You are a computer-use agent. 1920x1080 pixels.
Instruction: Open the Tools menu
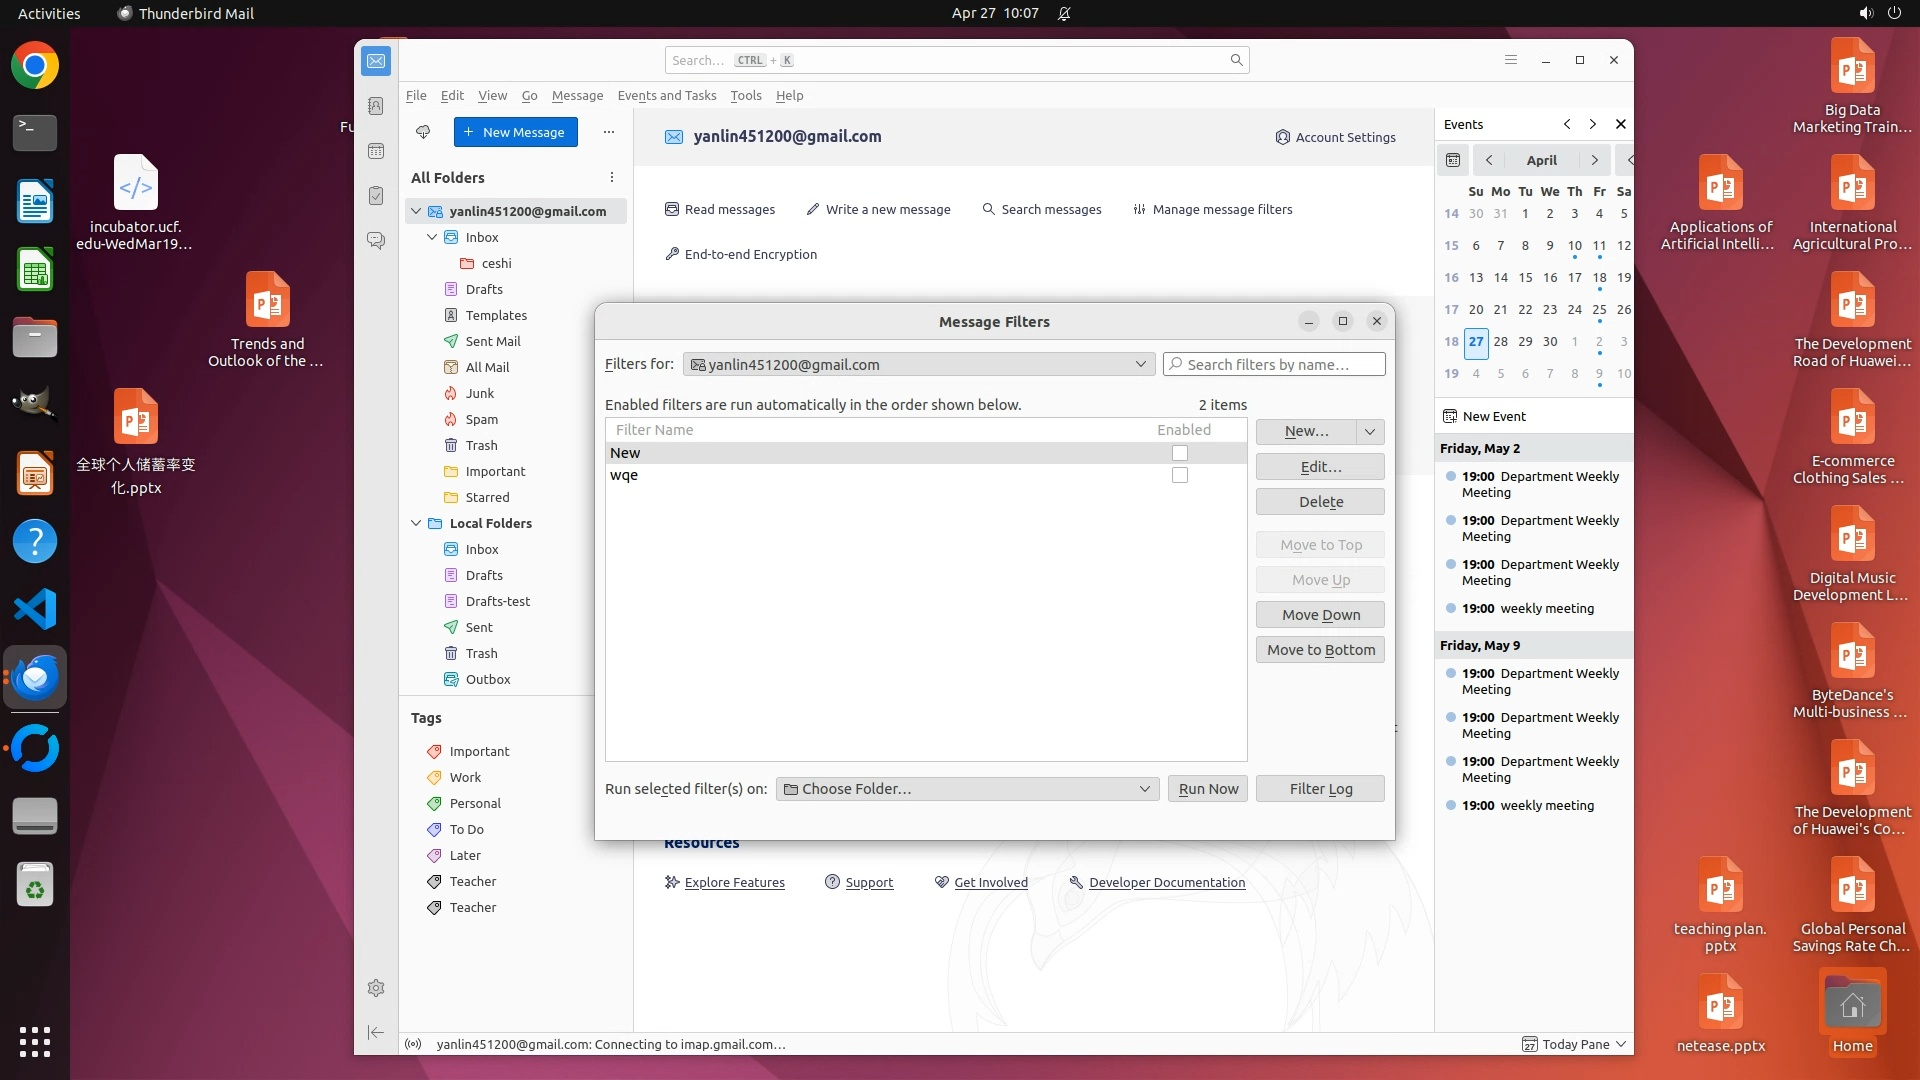745,96
